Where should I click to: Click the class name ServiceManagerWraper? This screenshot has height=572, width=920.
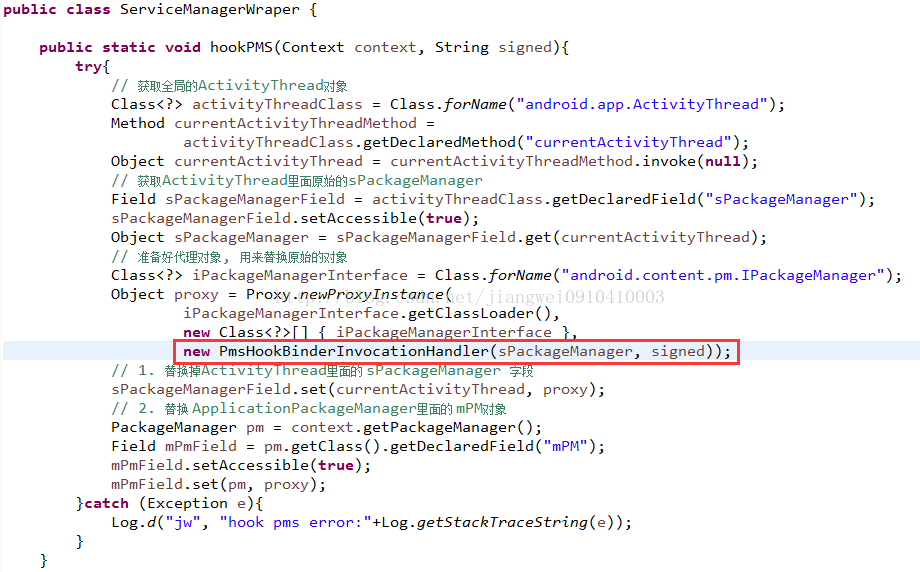[209, 9]
